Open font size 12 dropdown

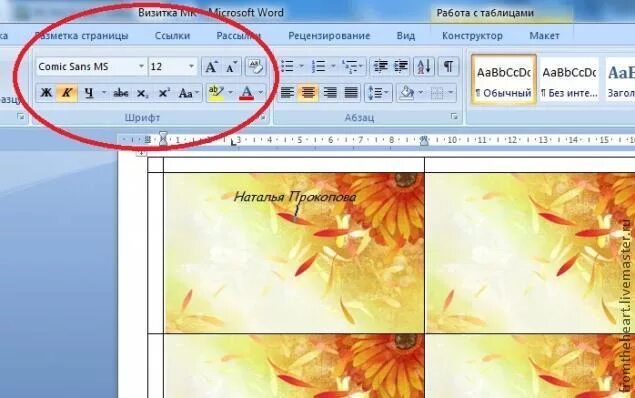(191, 66)
